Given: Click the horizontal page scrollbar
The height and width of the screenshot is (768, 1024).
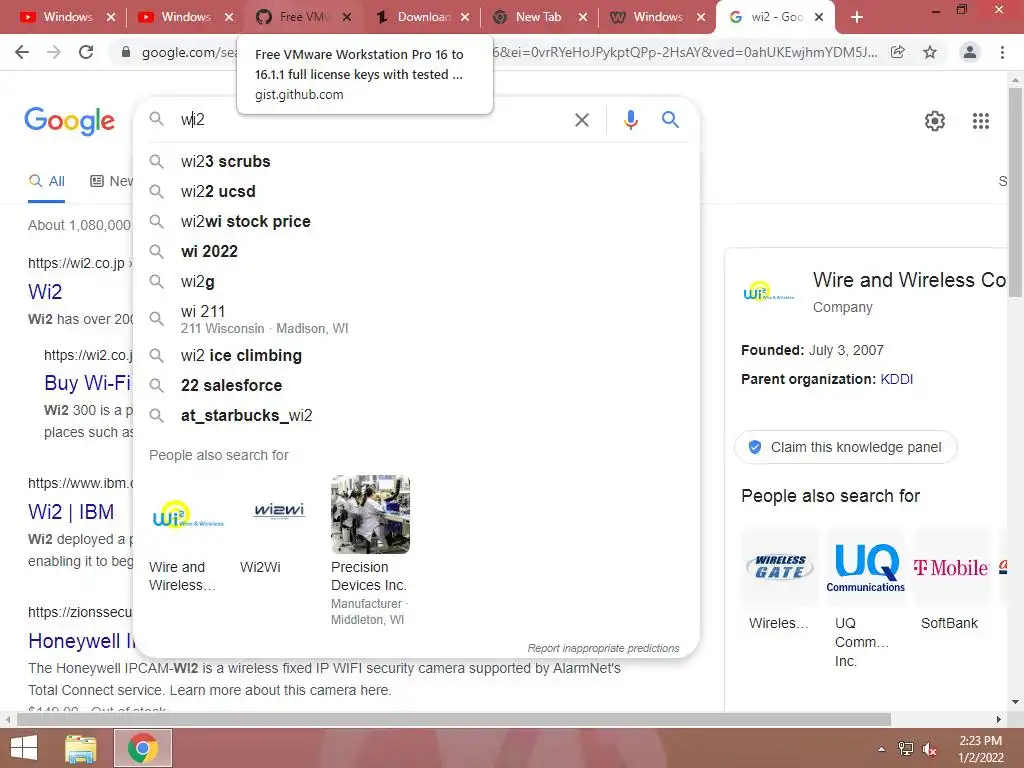Looking at the screenshot, I should pos(454,720).
